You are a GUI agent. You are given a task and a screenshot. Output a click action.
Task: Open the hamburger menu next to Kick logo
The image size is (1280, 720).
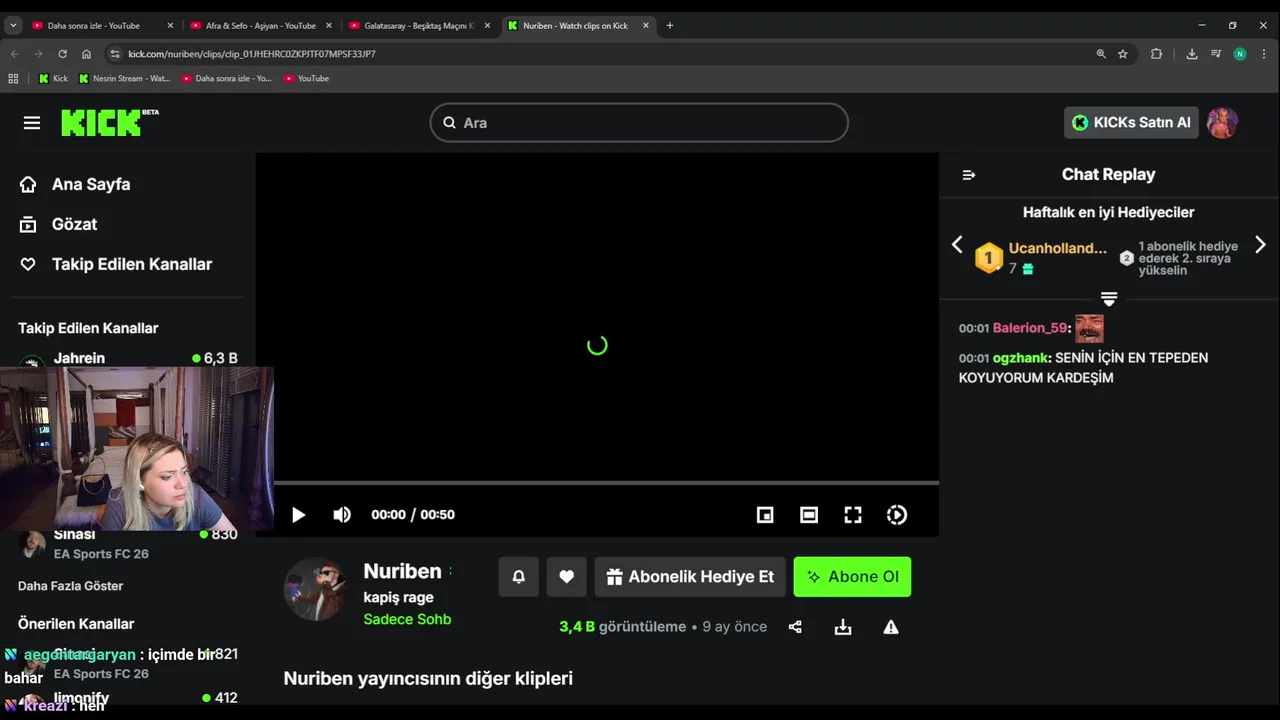tap(32, 123)
